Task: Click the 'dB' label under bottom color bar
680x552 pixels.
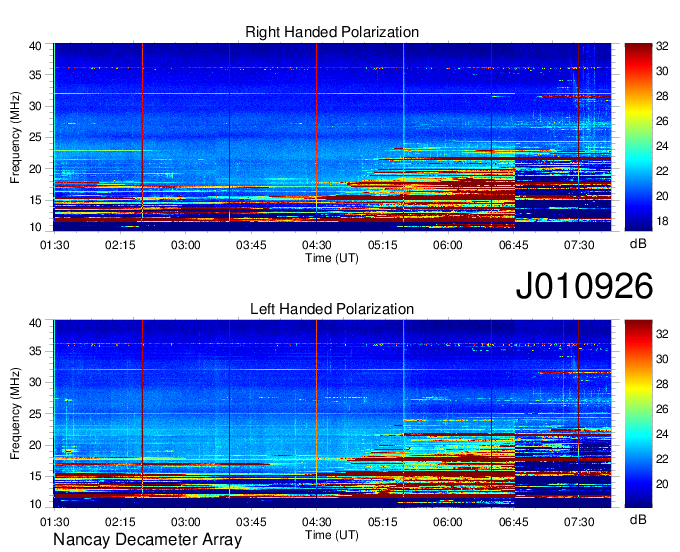Action: (638, 519)
